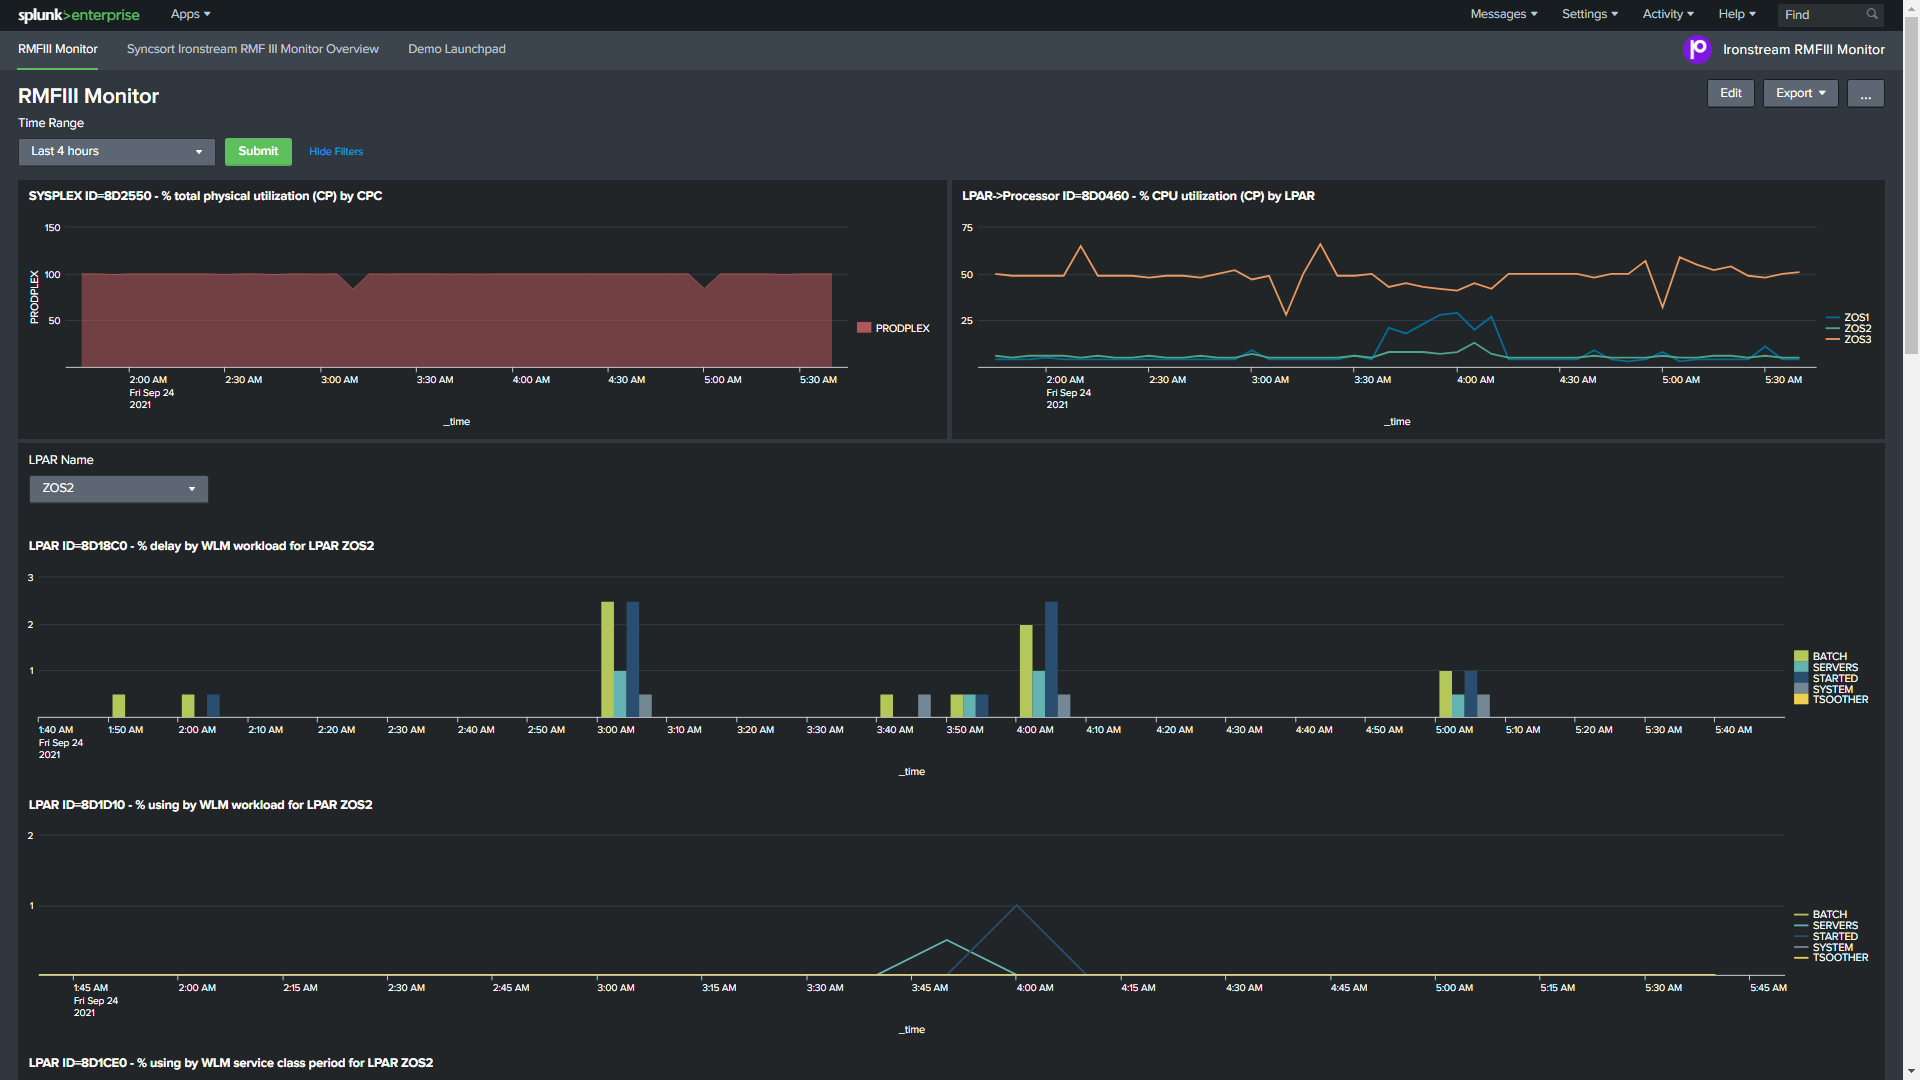The height and width of the screenshot is (1080, 1920).
Task: Open the Settings menu
Action: (1588, 14)
